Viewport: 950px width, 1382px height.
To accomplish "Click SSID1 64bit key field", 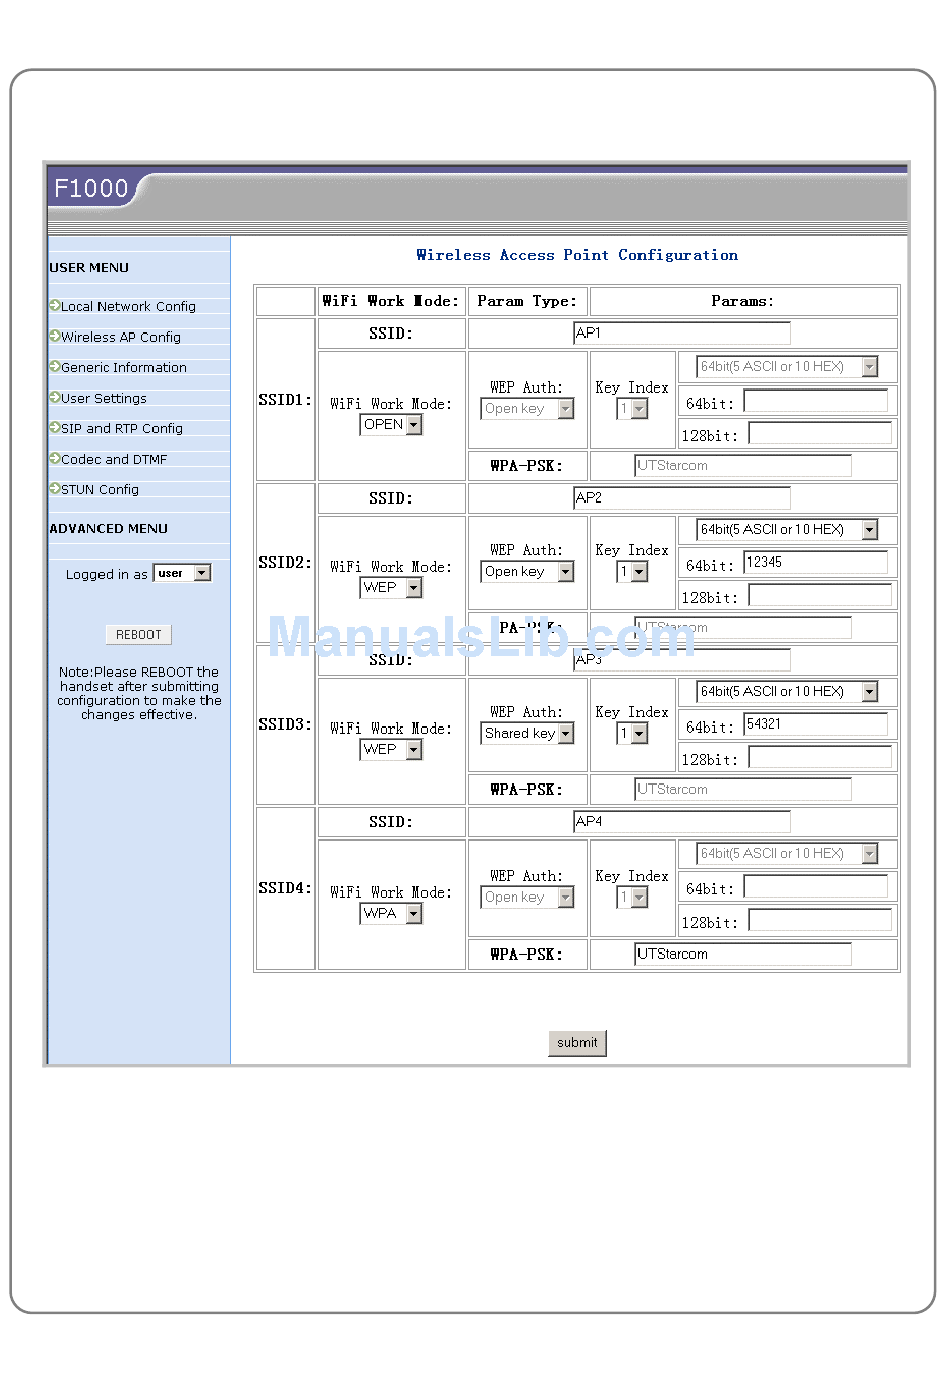I will pyautogui.click(x=816, y=401).
